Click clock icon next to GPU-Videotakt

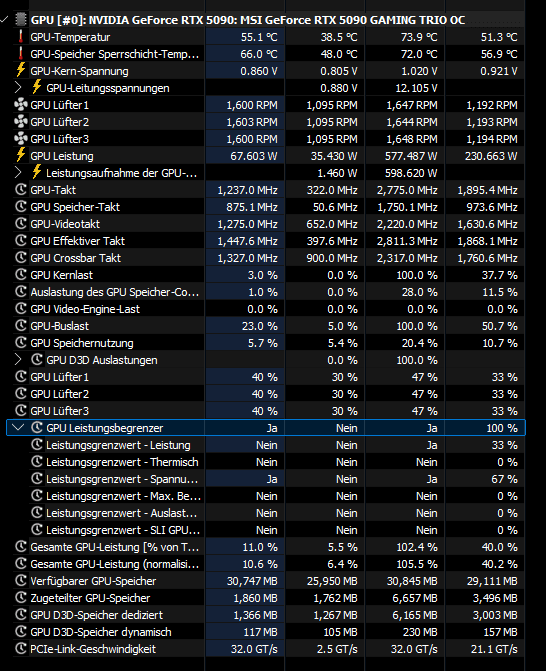click(21, 224)
